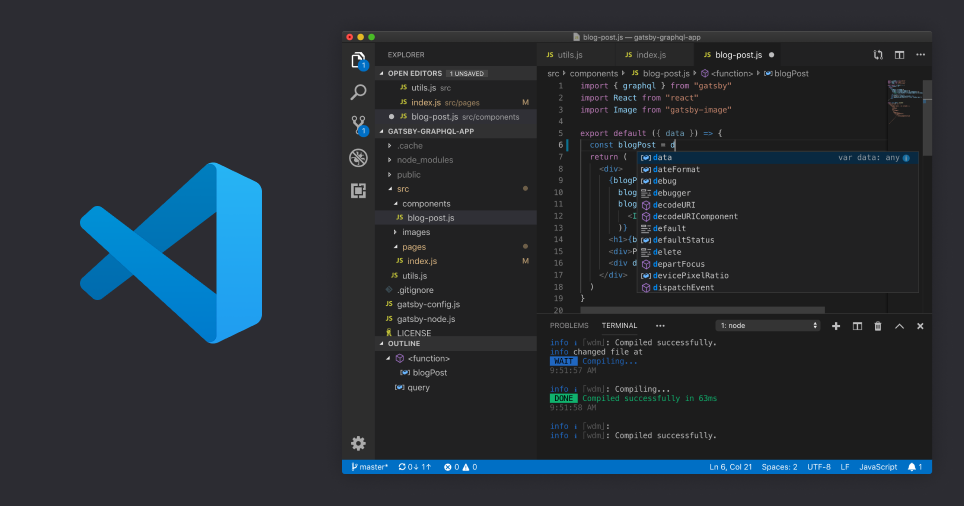Select the data suggestion in autocomplete
Image resolution: width=964 pixels, height=506 pixels.
pos(778,158)
